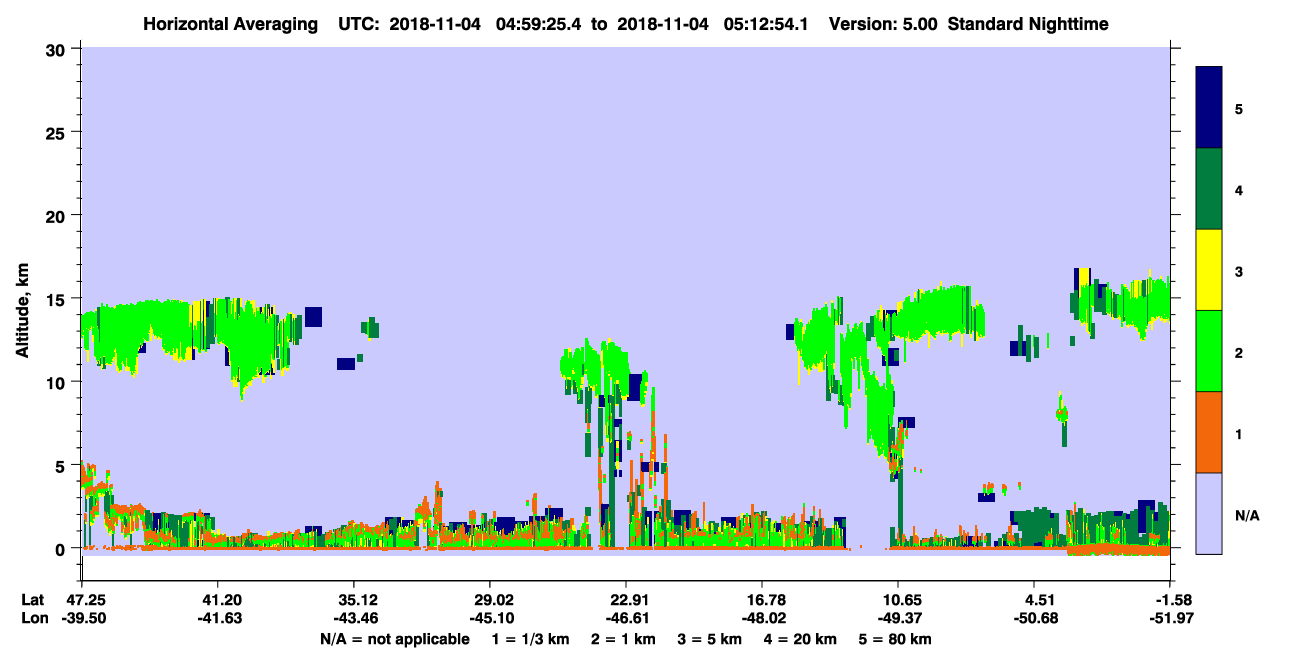1300x667 pixels.
Task: Click the 'Version: 5.00' label
Action: pos(883,24)
